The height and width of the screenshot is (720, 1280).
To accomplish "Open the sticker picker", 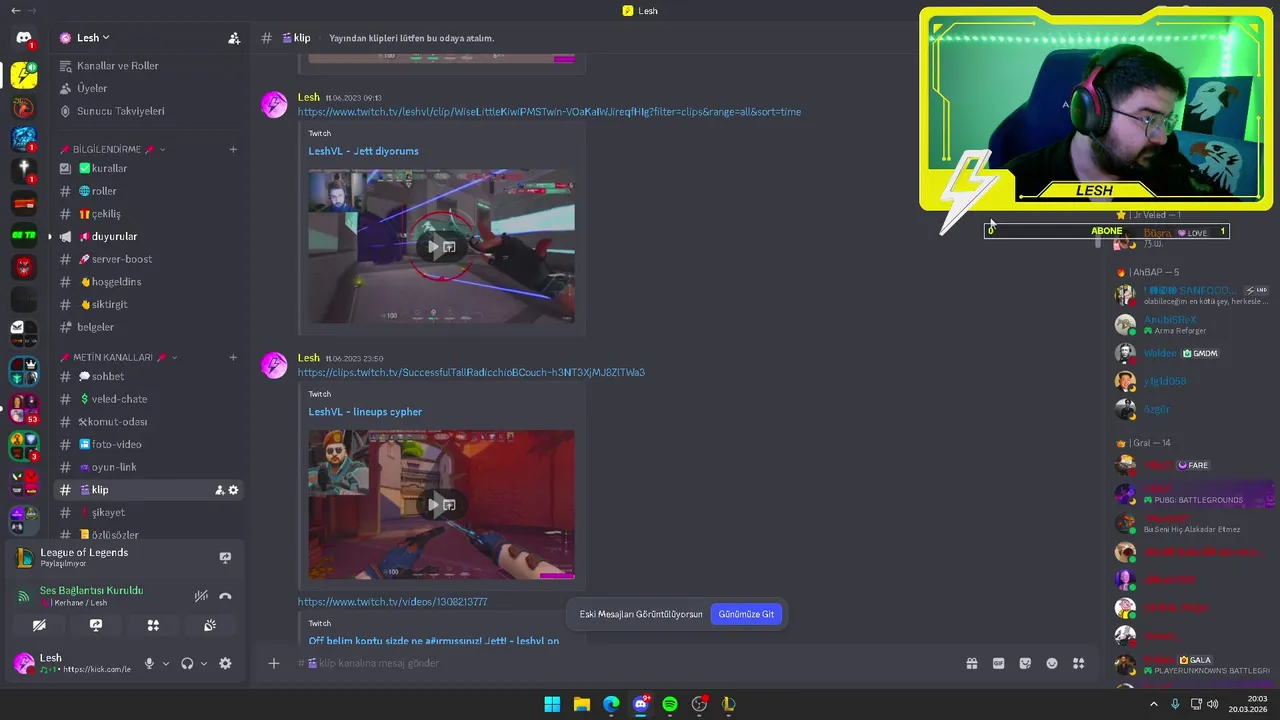I will (1025, 663).
